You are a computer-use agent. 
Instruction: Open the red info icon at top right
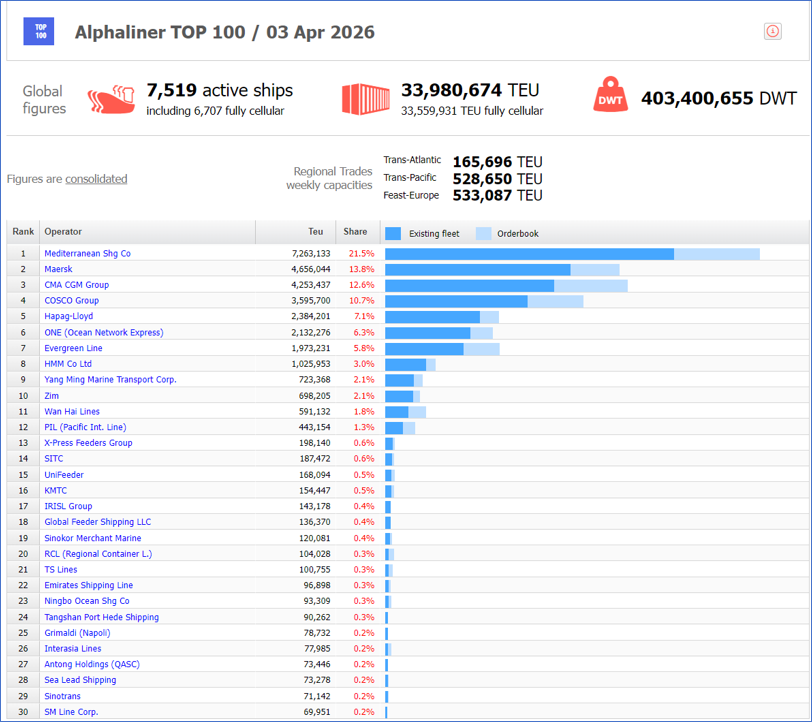[772, 32]
